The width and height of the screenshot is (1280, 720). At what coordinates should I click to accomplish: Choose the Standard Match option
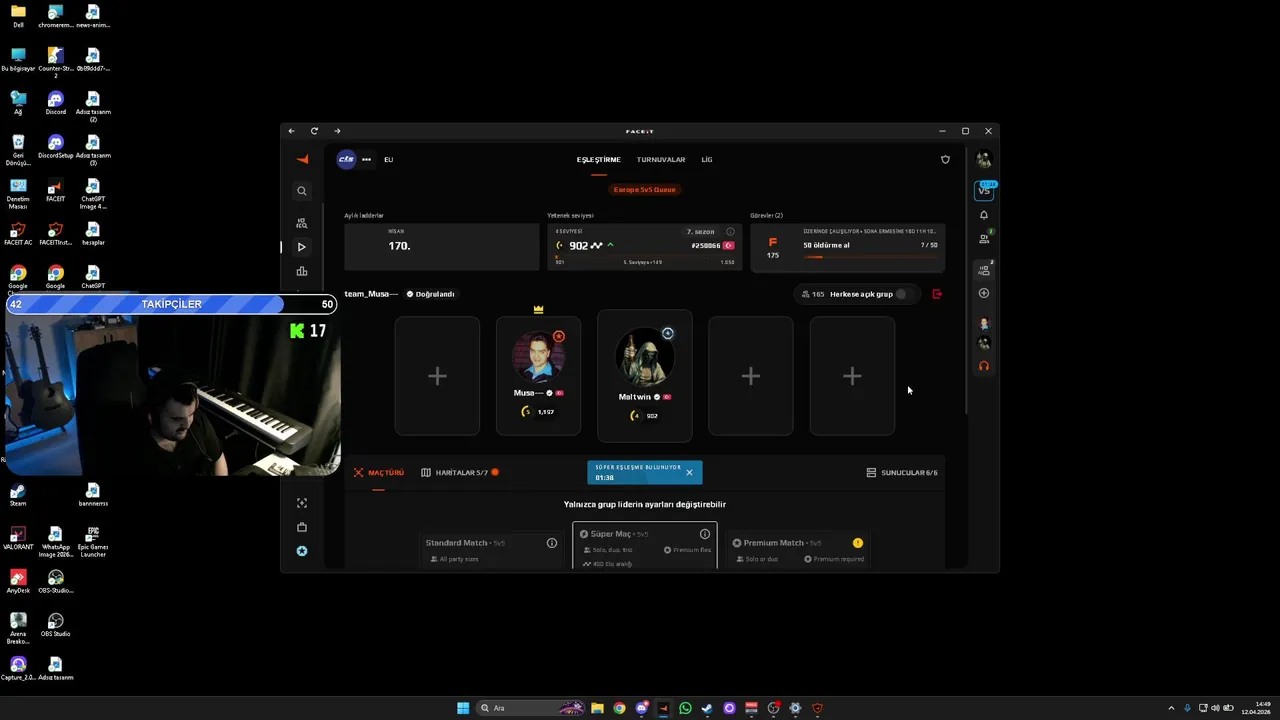click(491, 549)
